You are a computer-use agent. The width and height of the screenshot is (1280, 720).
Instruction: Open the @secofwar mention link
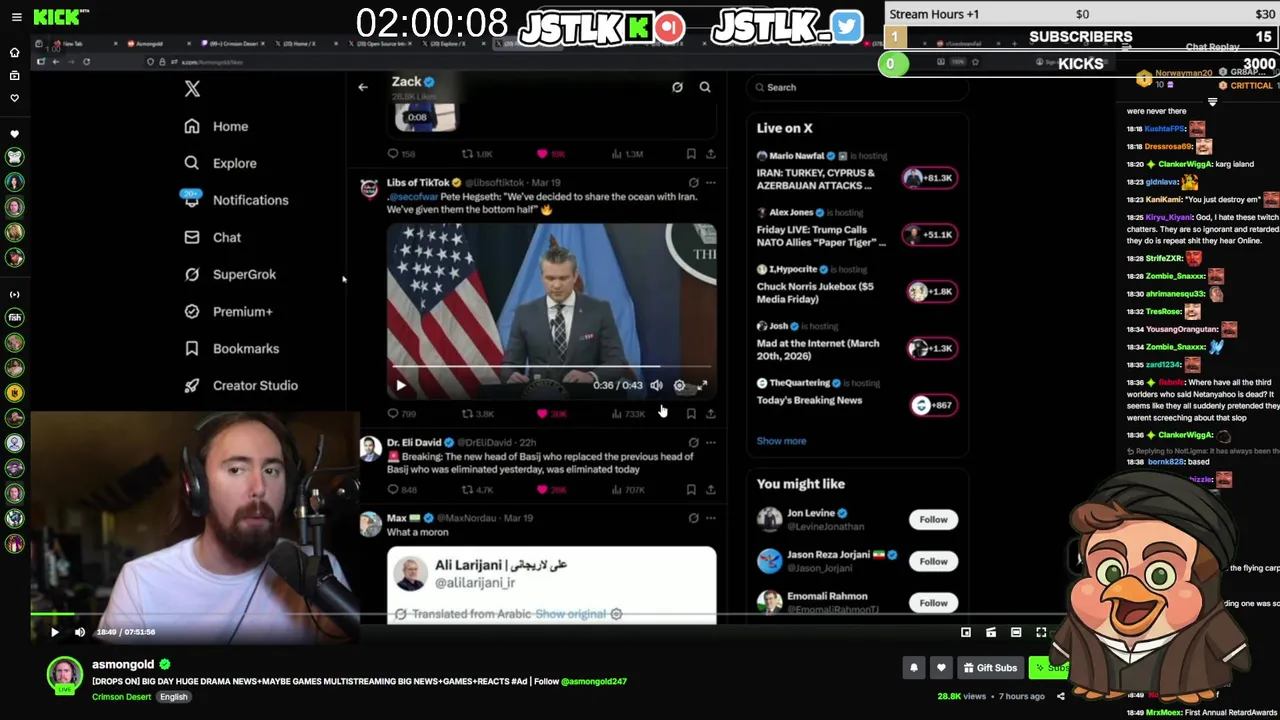412,197
